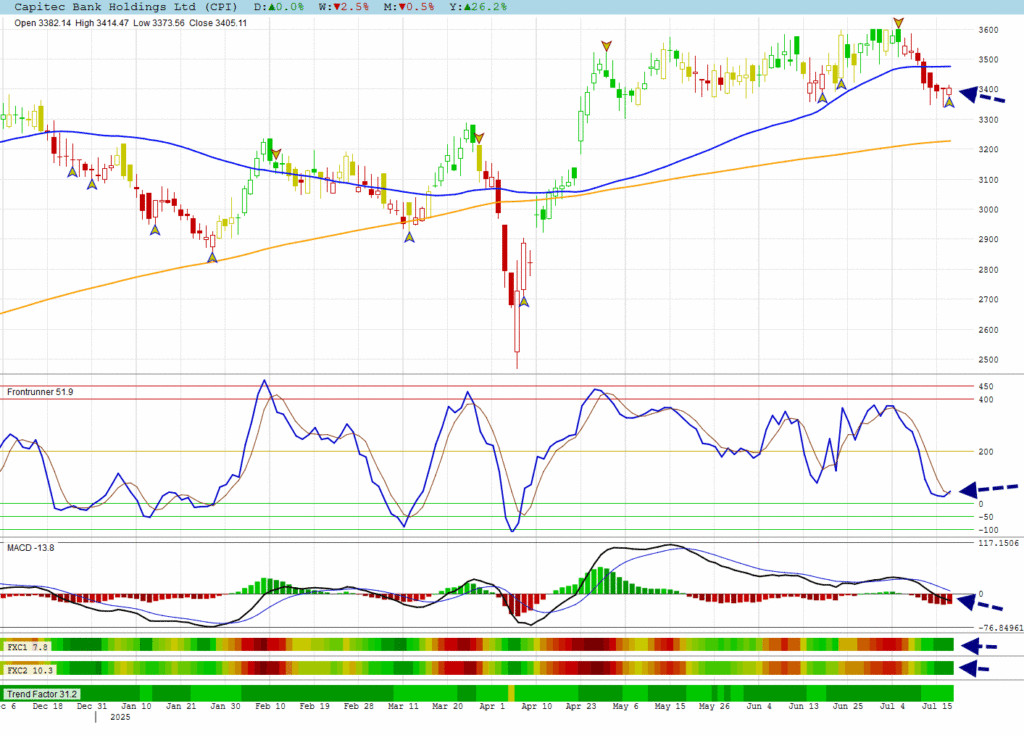The height and width of the screenshot is (735, 1024).
Task: Click the 2500 price axis label
Action: [x=988, y=360]
